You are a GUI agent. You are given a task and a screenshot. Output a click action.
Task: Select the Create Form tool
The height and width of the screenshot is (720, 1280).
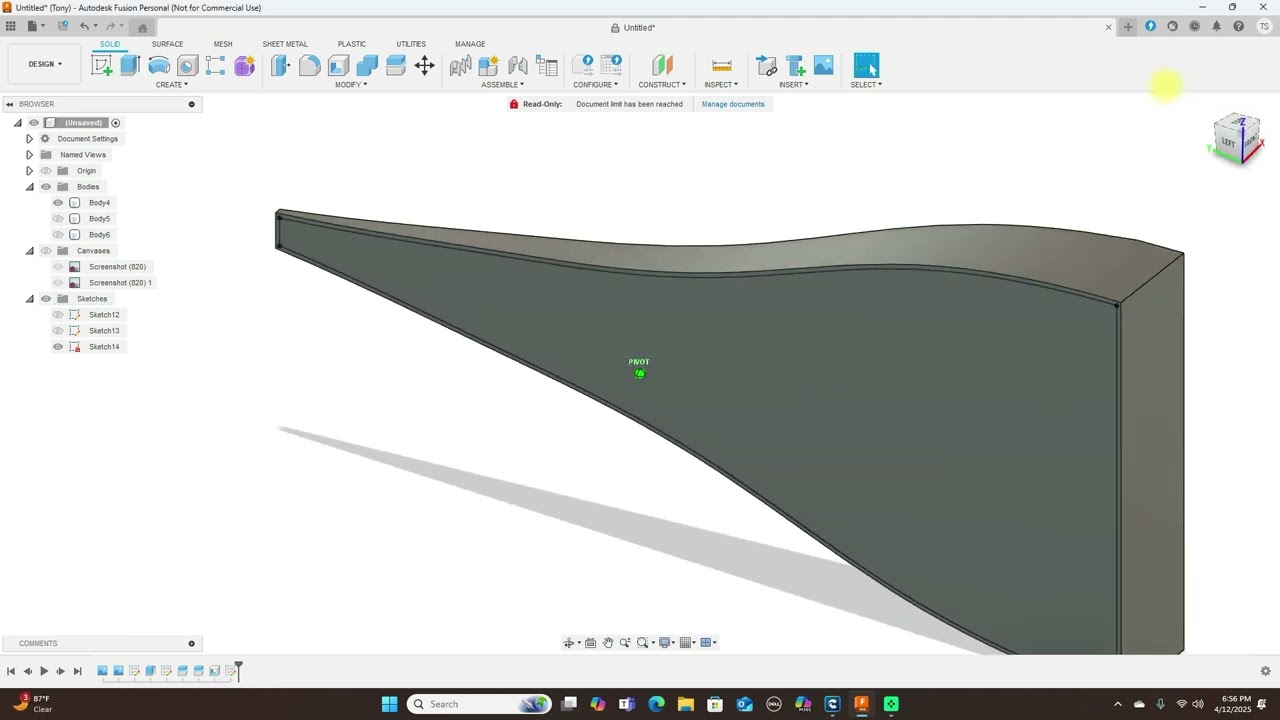pyautogui.click(x=244, y=66)
